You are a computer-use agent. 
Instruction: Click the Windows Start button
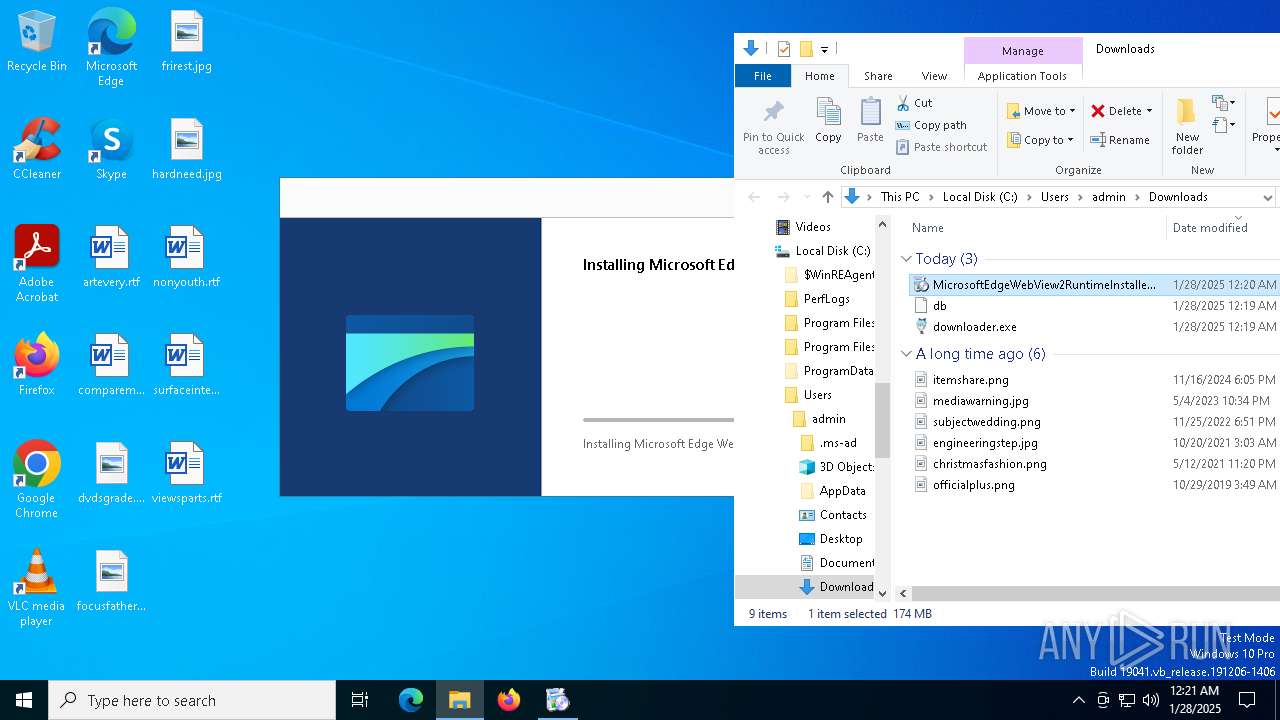(x=24, y=700)
